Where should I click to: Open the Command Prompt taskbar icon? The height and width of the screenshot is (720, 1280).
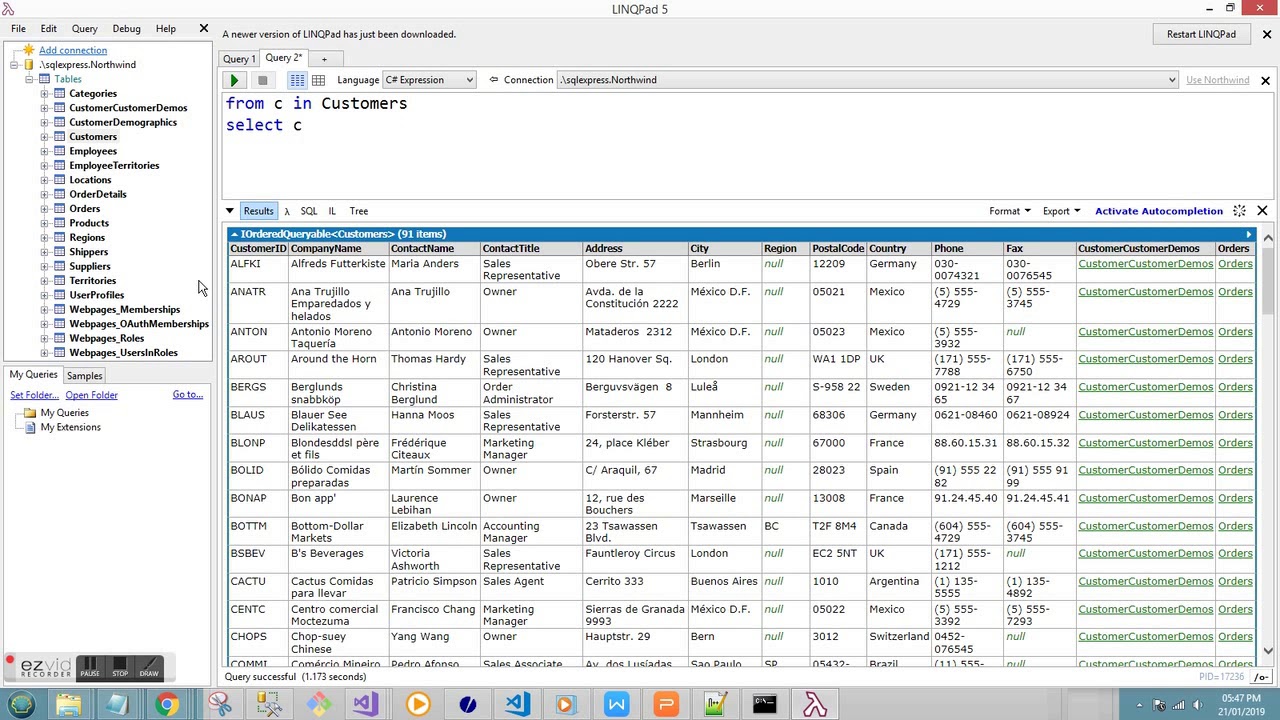[x=765, y=705]
